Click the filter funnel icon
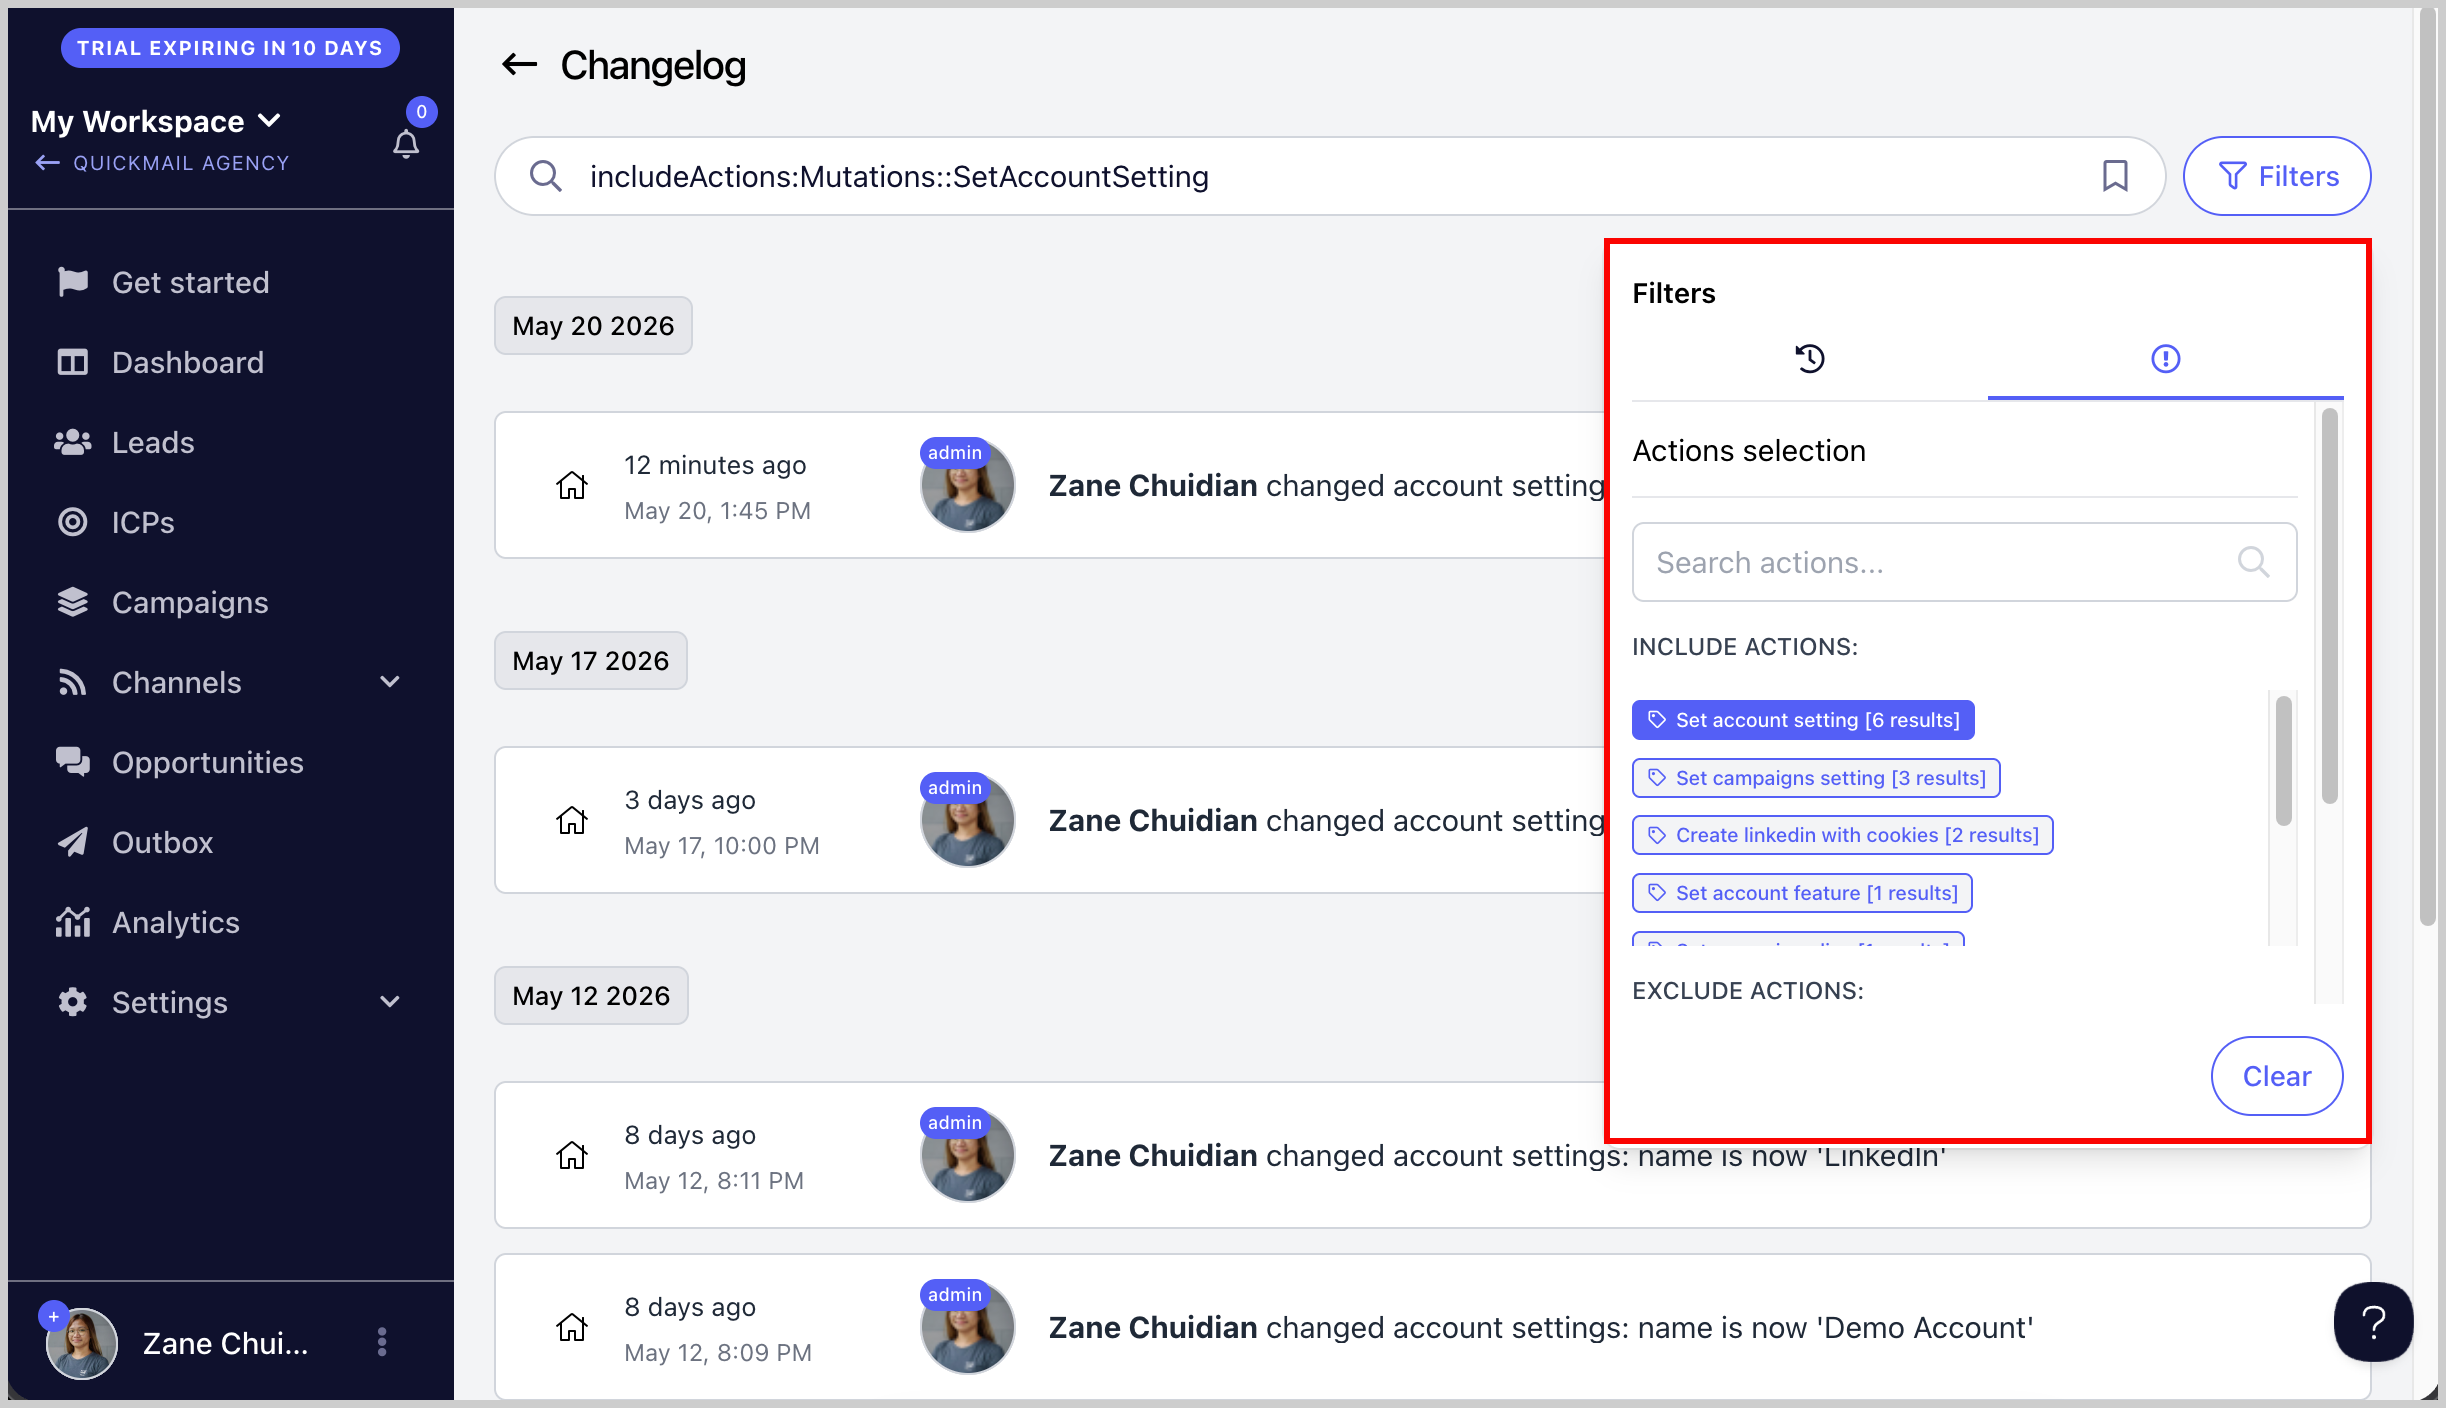 [x=2232, y=176]
